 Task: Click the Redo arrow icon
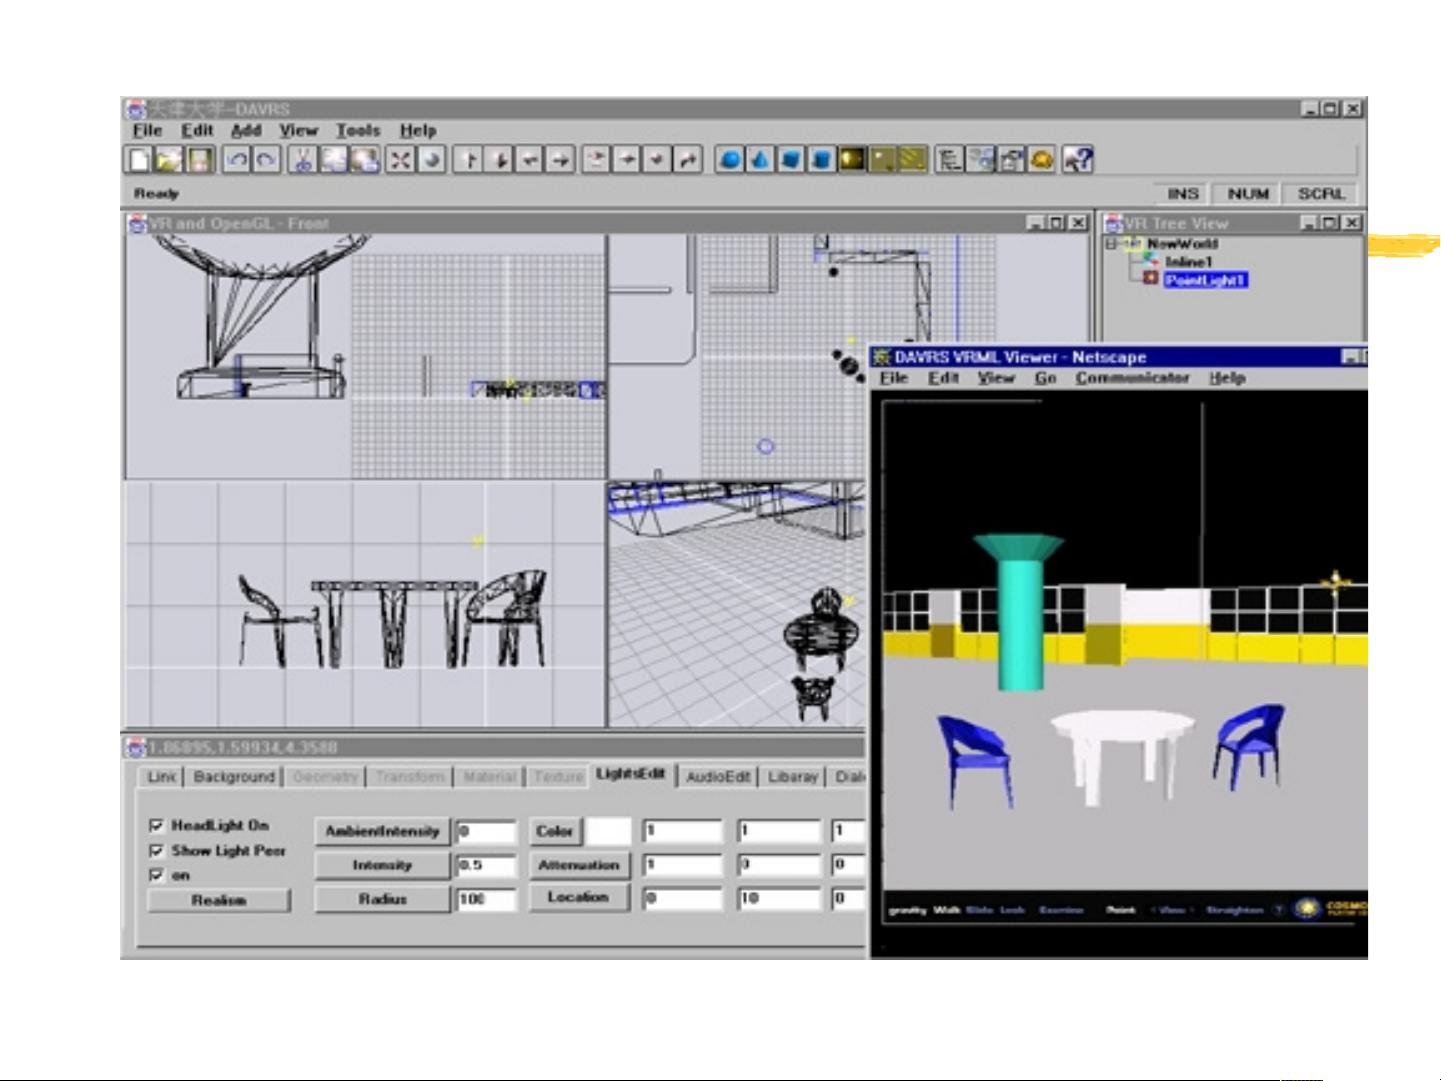(x=266, y=159)
